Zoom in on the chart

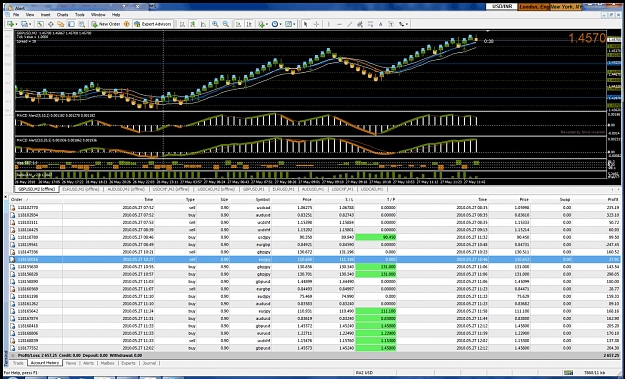point(215,24)
